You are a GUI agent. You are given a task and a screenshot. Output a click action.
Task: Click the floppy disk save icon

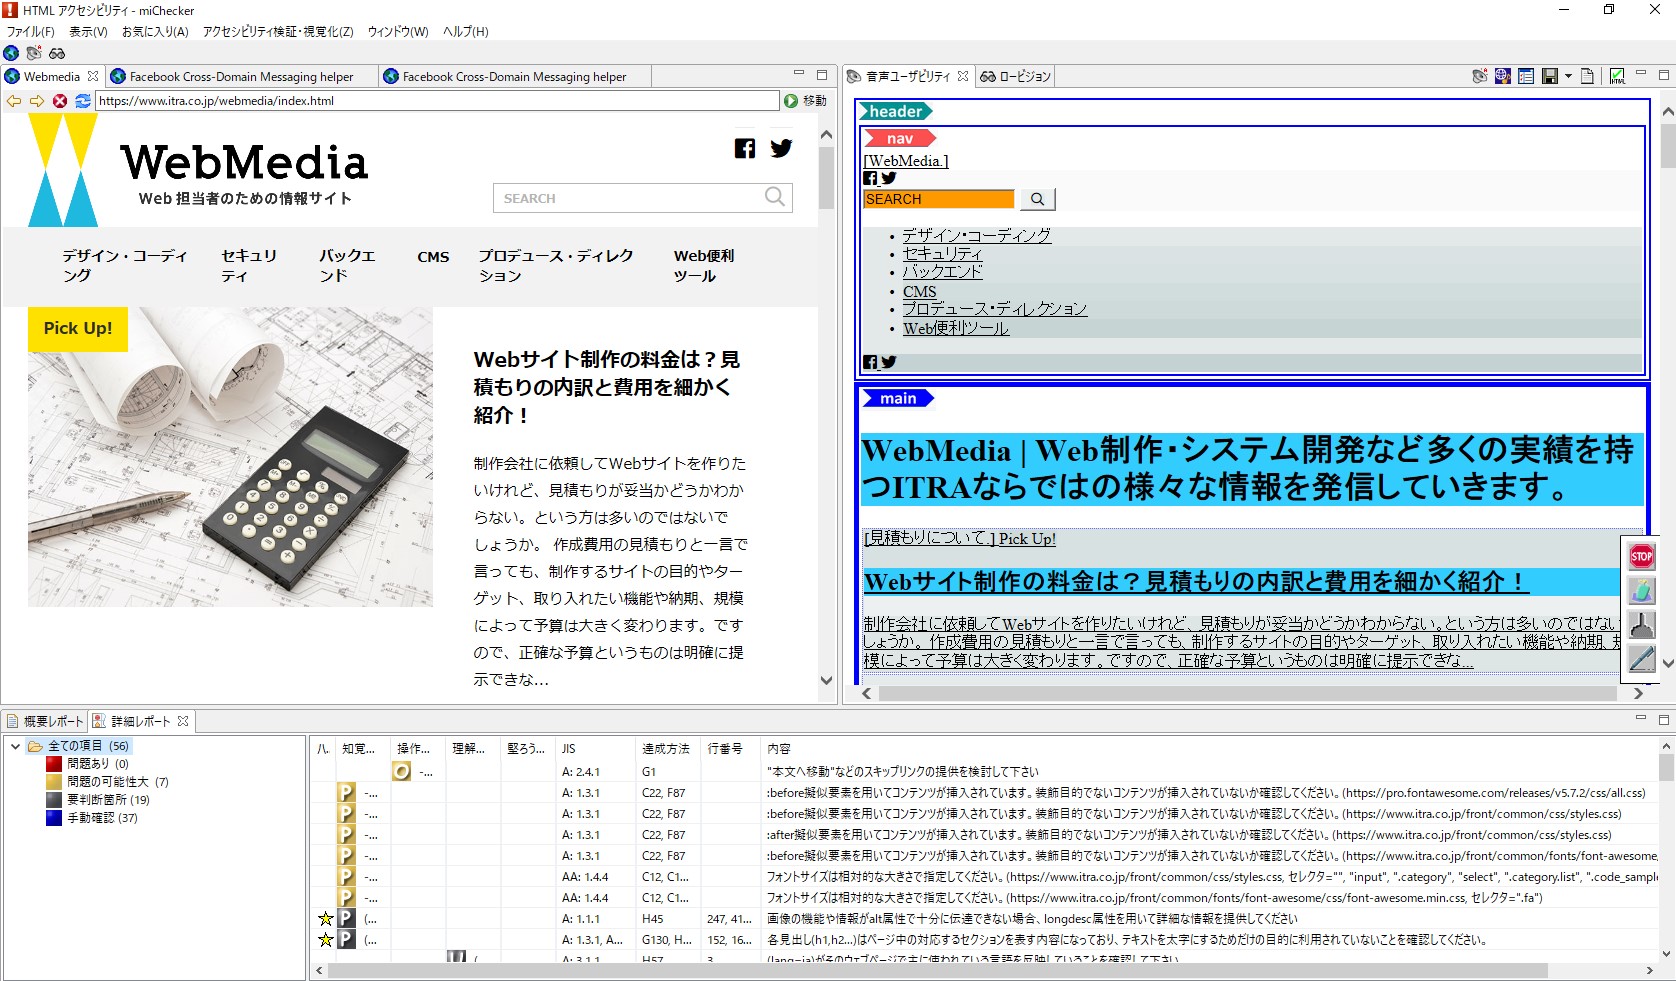pyautogui.click(x=1550, y=76)
